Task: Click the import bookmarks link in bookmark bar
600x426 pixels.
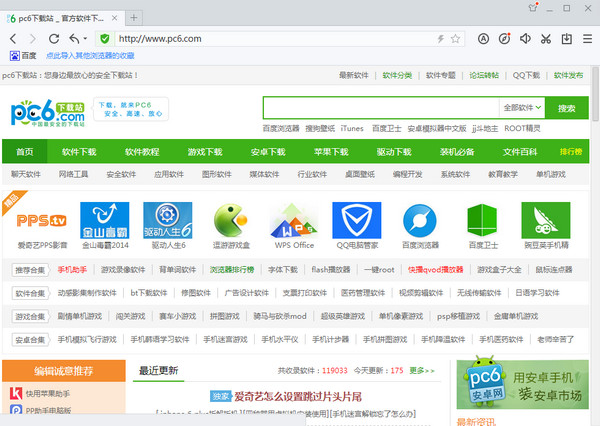Action: click(90, 56)
